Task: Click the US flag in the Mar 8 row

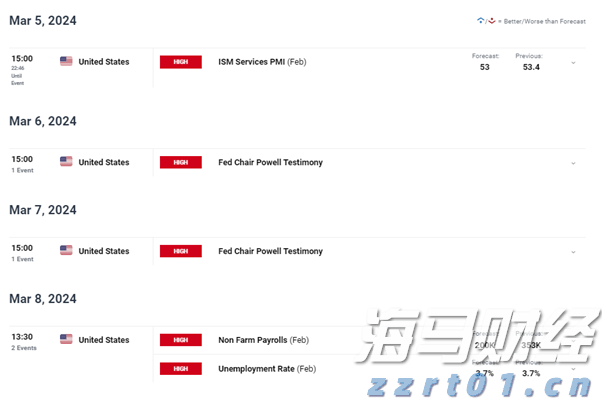Action: pyautogui.click(x=66, y=340)
